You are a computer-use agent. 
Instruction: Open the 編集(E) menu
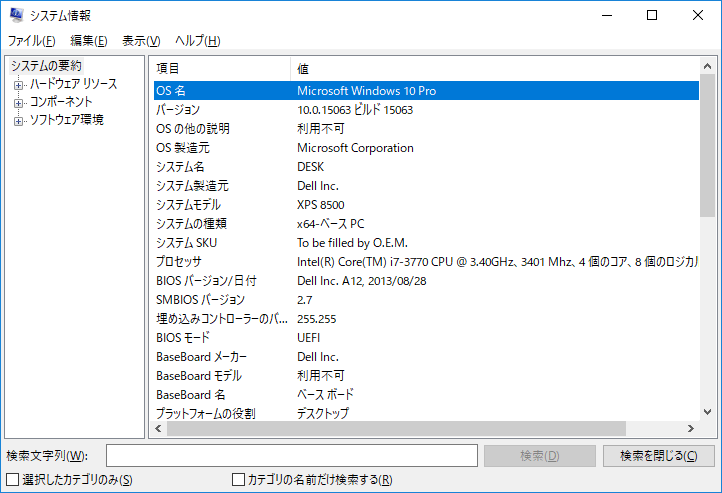[x=89, y=41]
